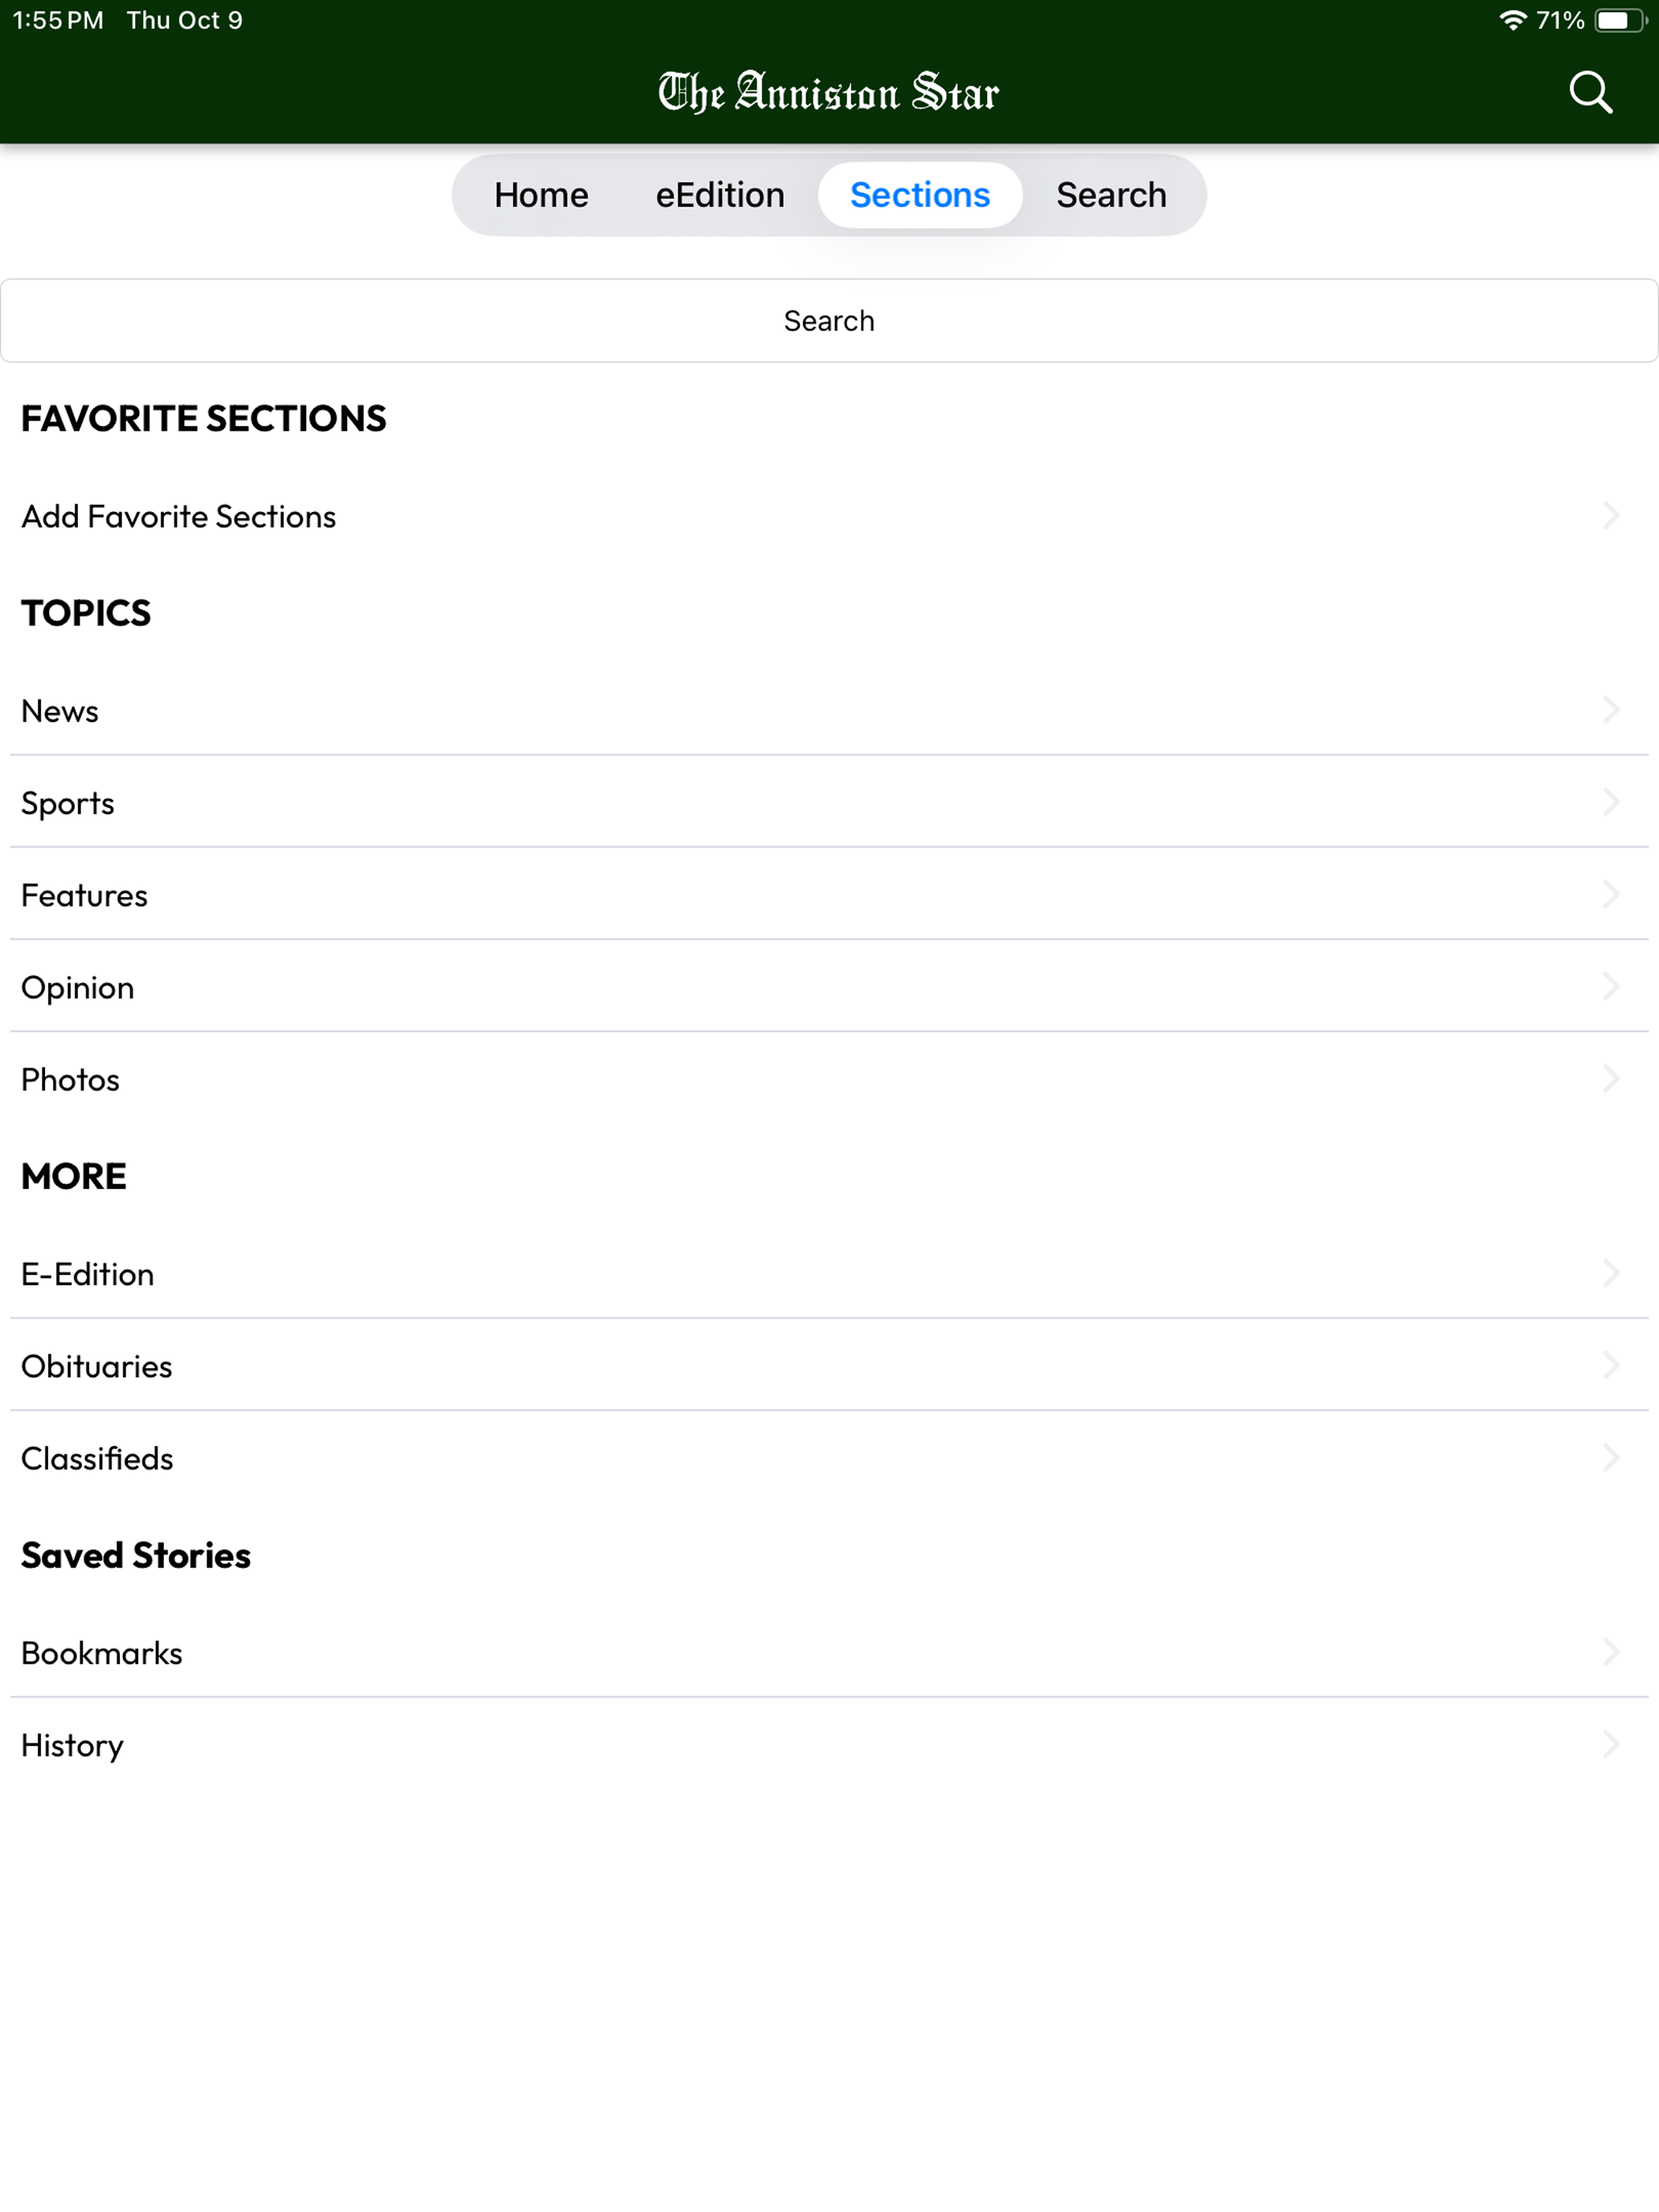Viewport: 1659px width, 2212px height.
Task: Expand the Sports row chevron
Action: coord(1611,803)
